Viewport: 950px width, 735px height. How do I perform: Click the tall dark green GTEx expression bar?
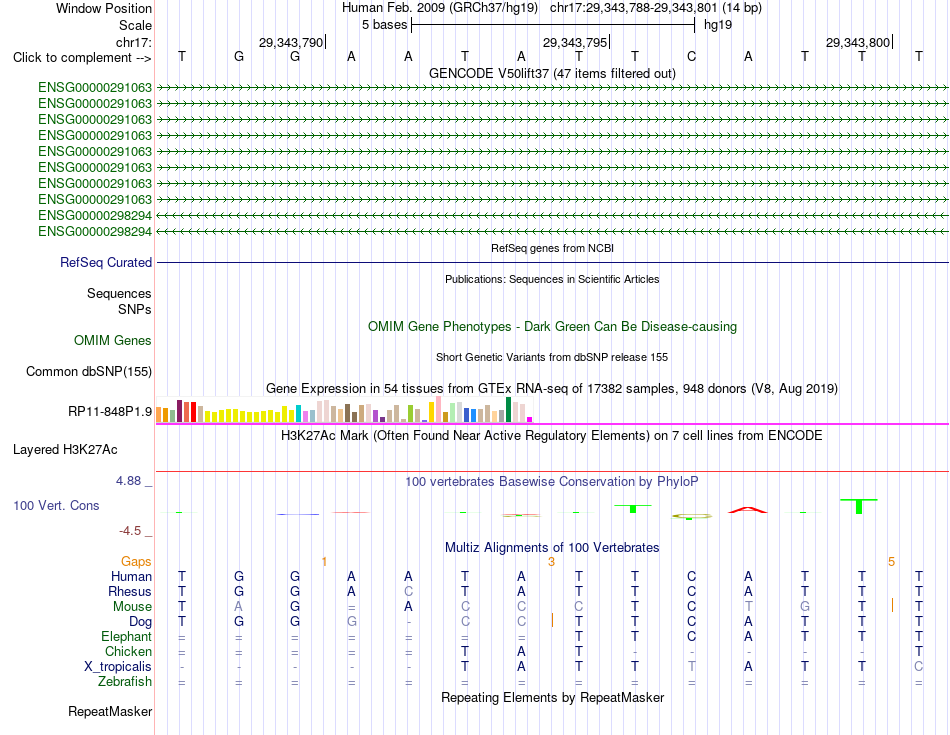(x=508, y=410)
